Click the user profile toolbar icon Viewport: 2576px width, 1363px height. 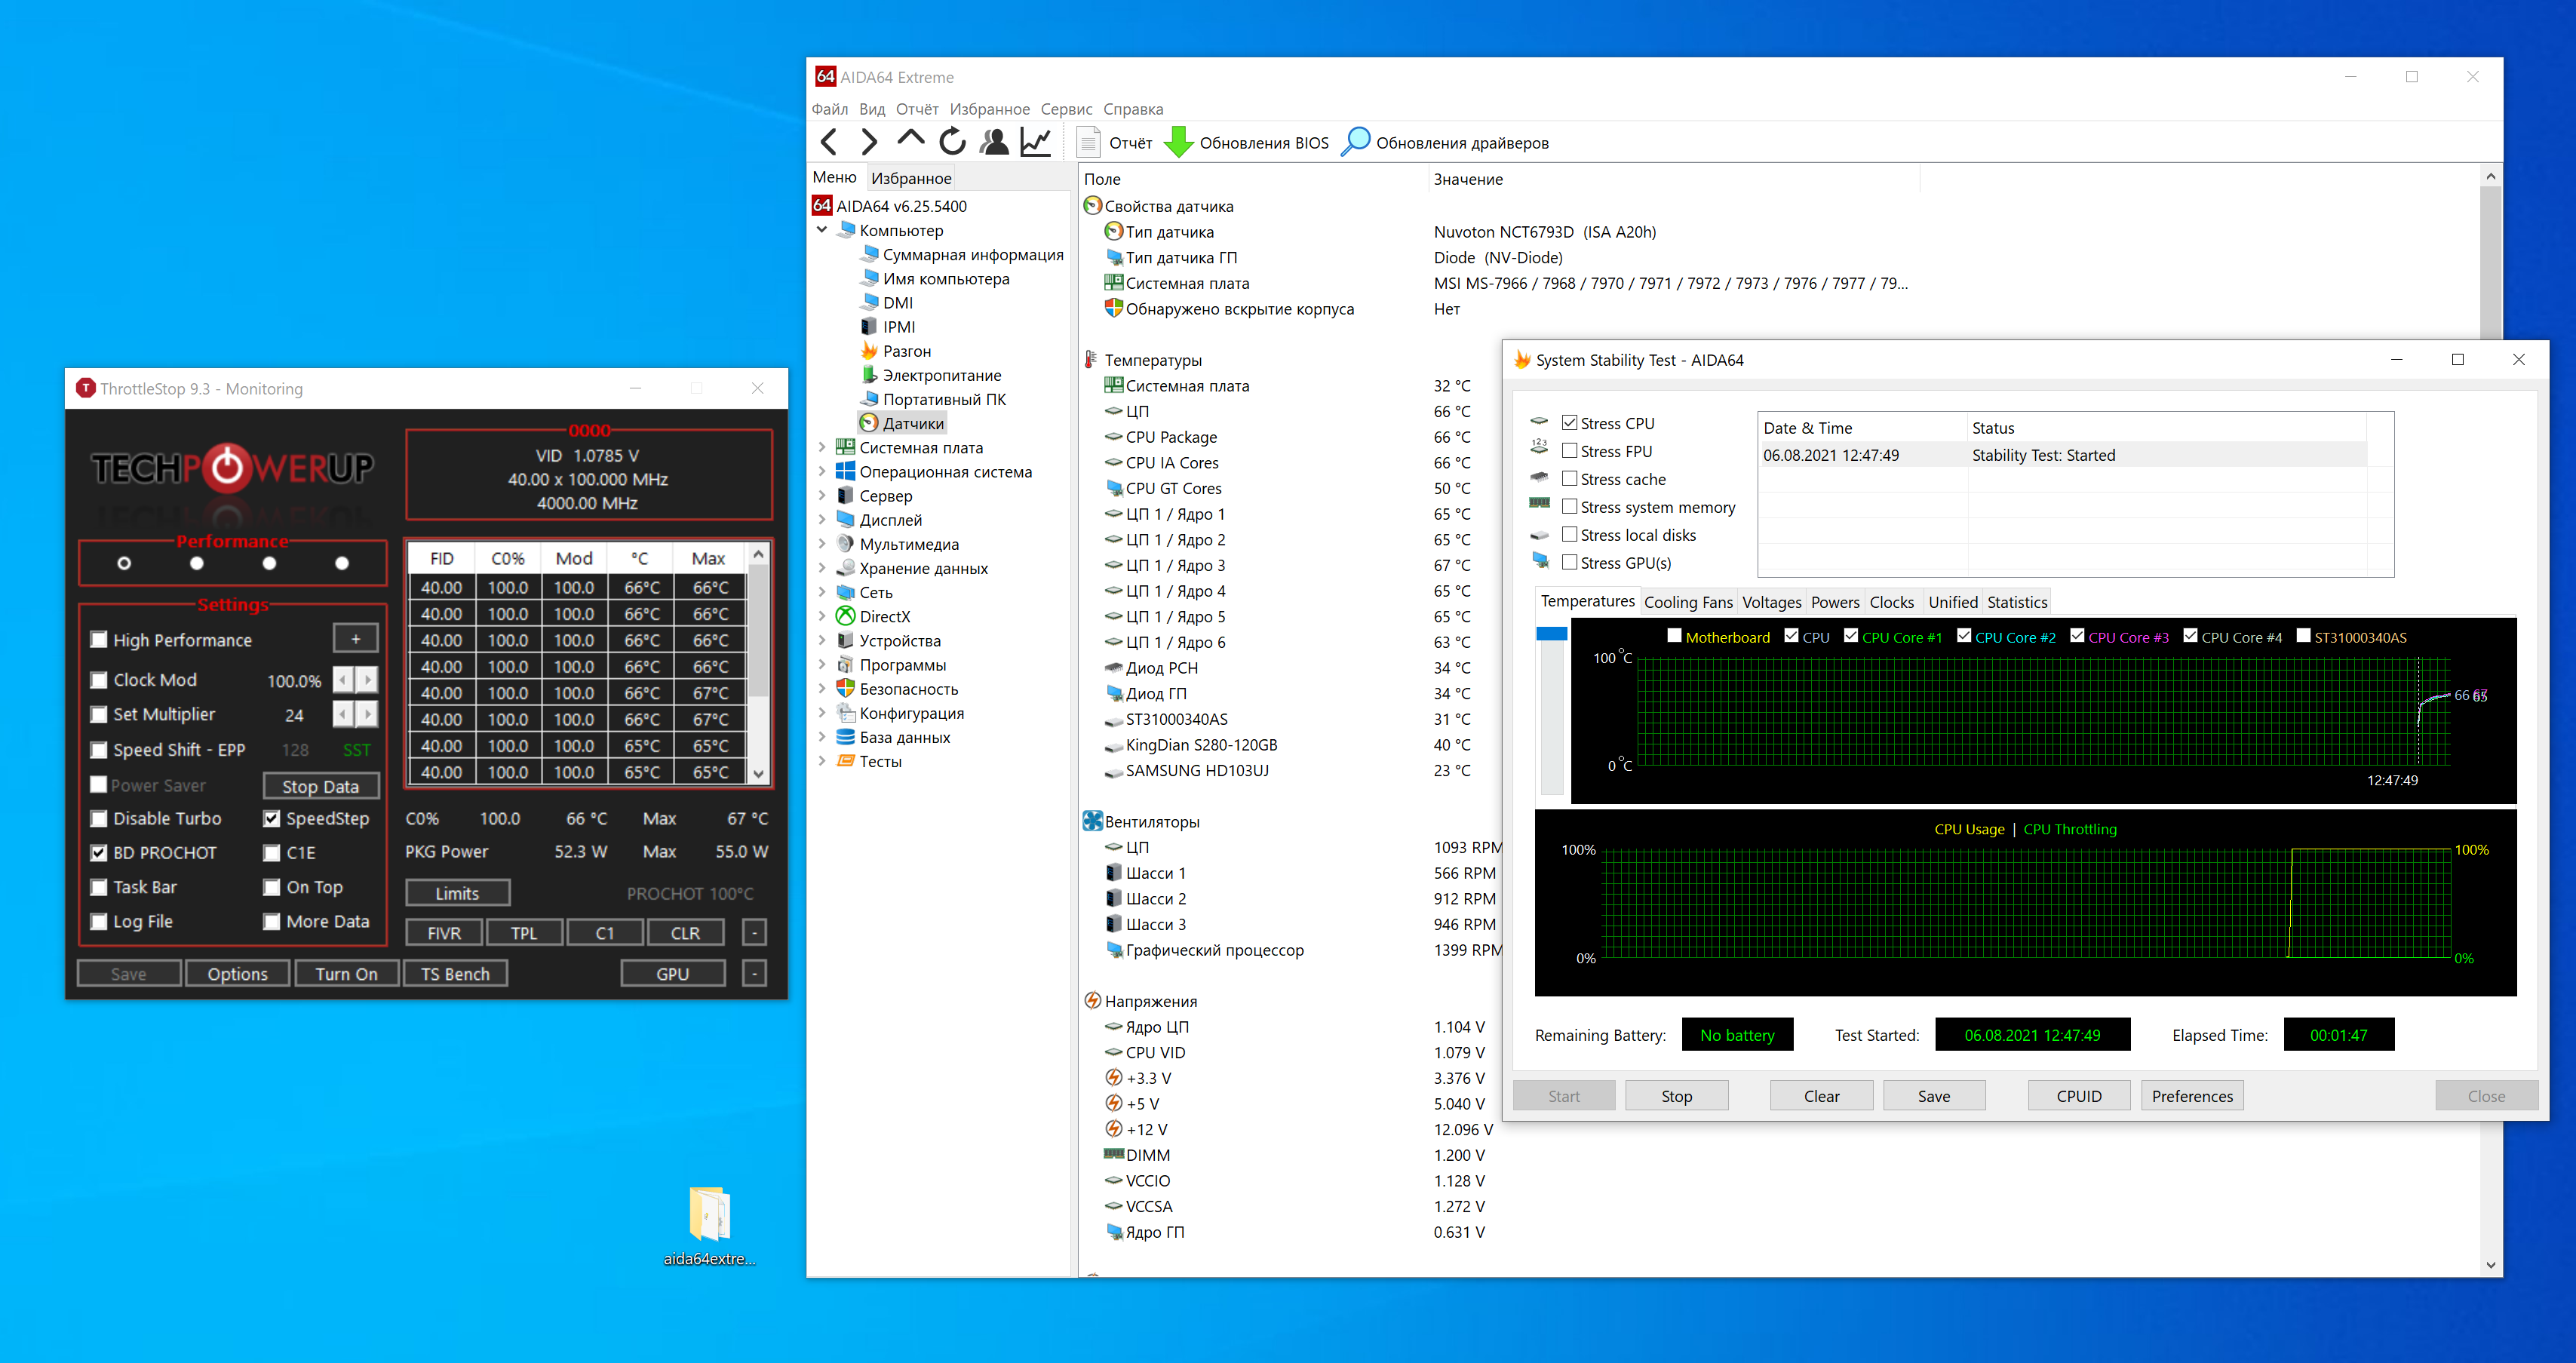pyautogui.click(x=994, y=143)
